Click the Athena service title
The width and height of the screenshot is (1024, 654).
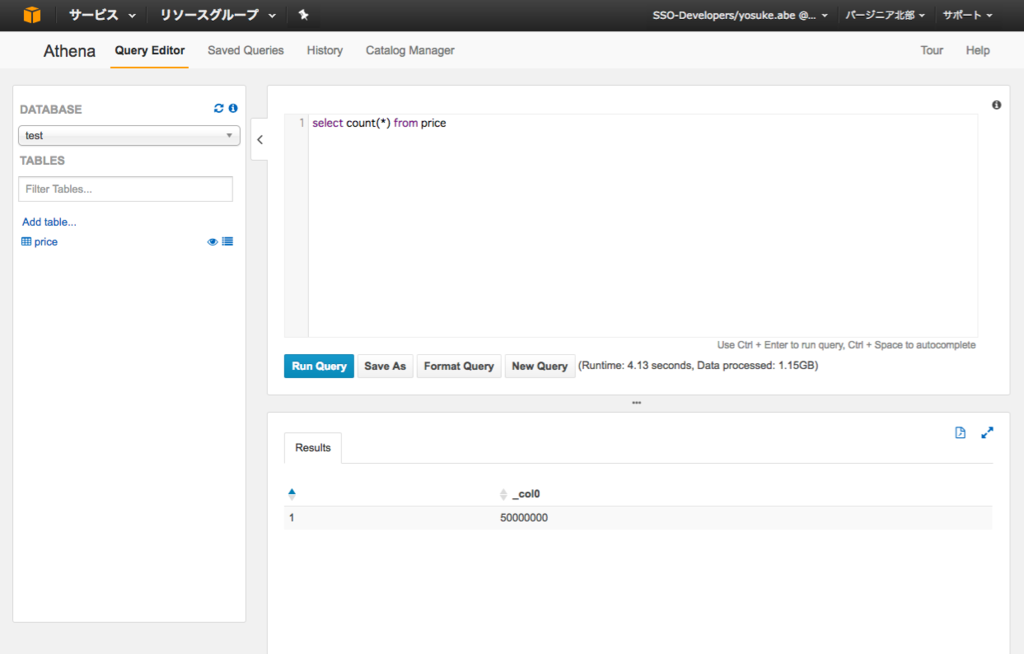click(69, 51)
